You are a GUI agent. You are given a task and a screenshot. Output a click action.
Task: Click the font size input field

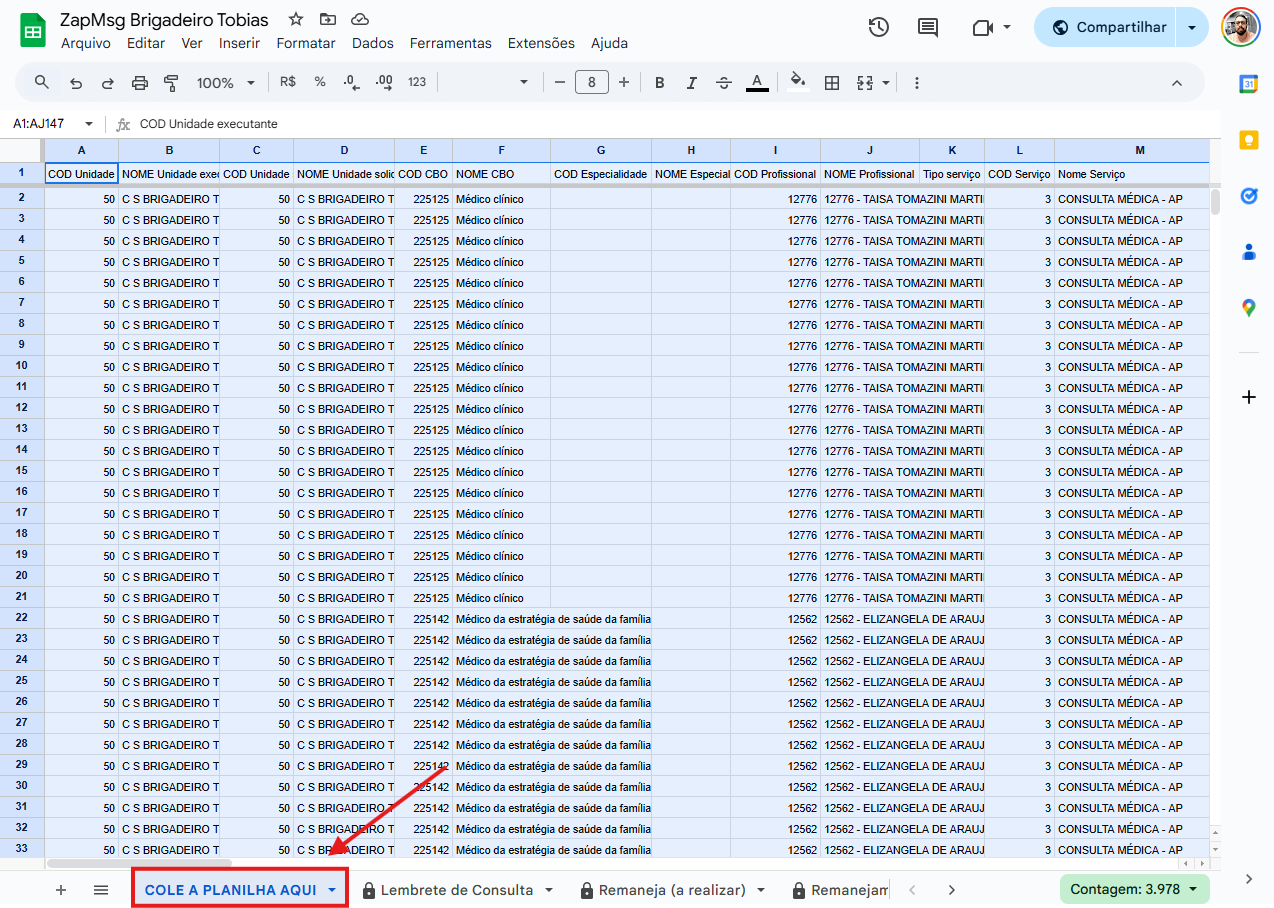tap(592, 83)
